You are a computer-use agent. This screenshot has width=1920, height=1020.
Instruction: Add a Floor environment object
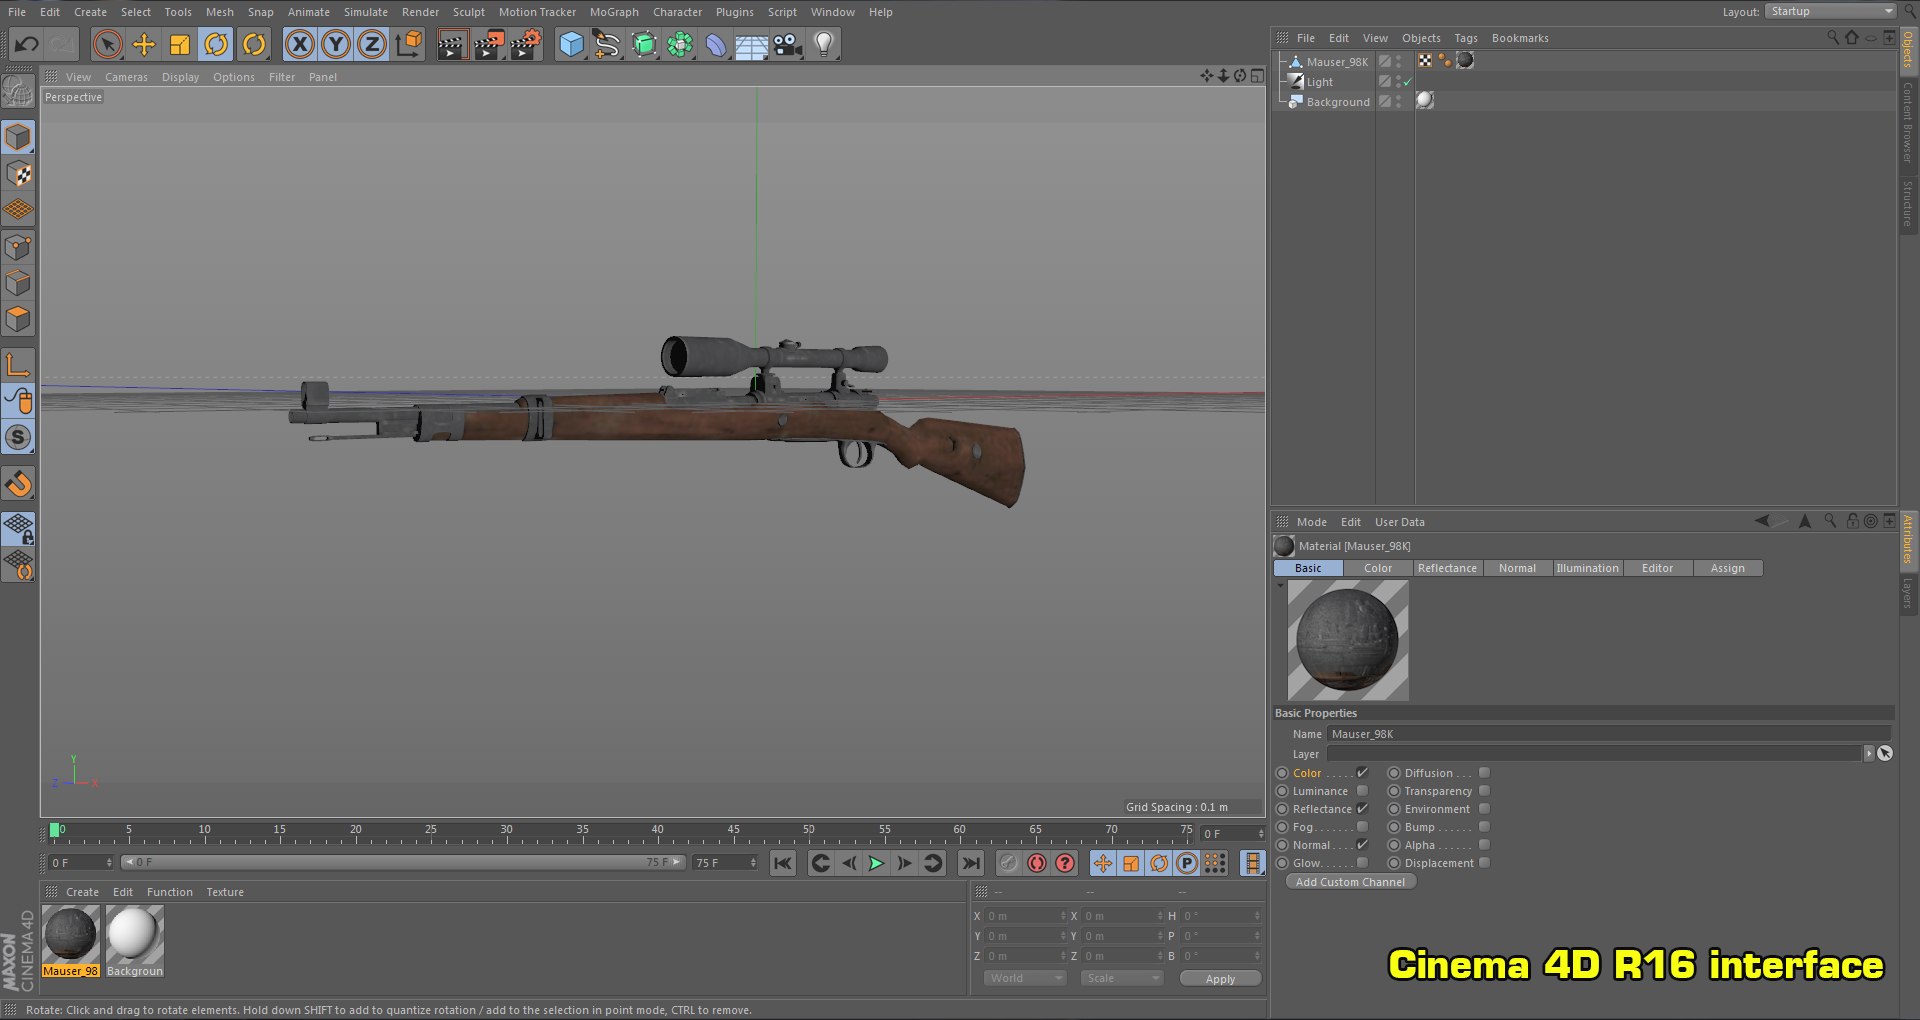point(752,44)
